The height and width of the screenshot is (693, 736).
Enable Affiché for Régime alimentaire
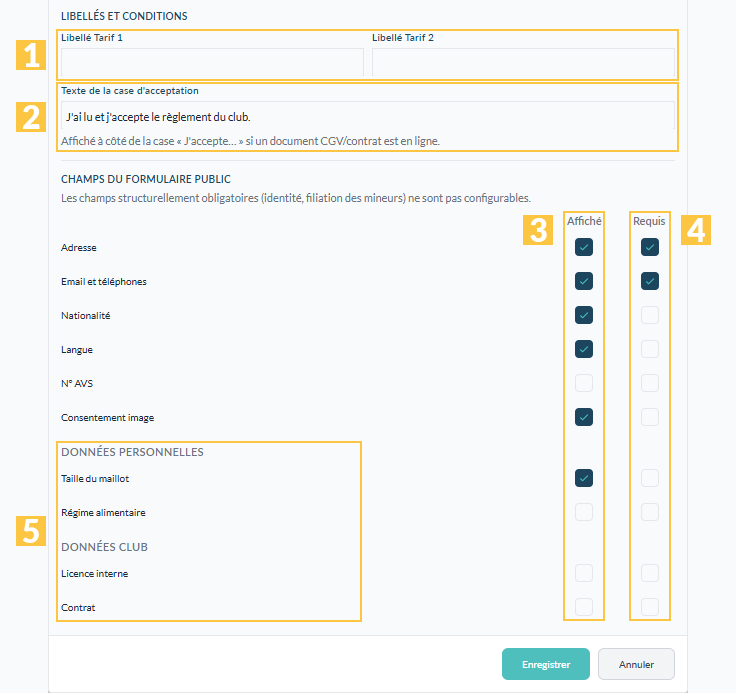(583, 512)
